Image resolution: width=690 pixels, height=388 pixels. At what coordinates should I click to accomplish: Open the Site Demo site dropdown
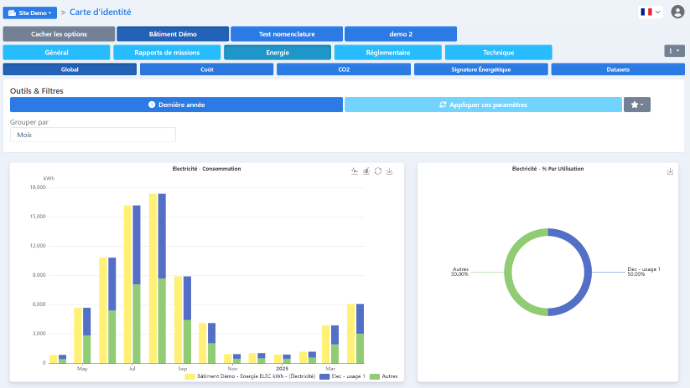pos(30,13)
